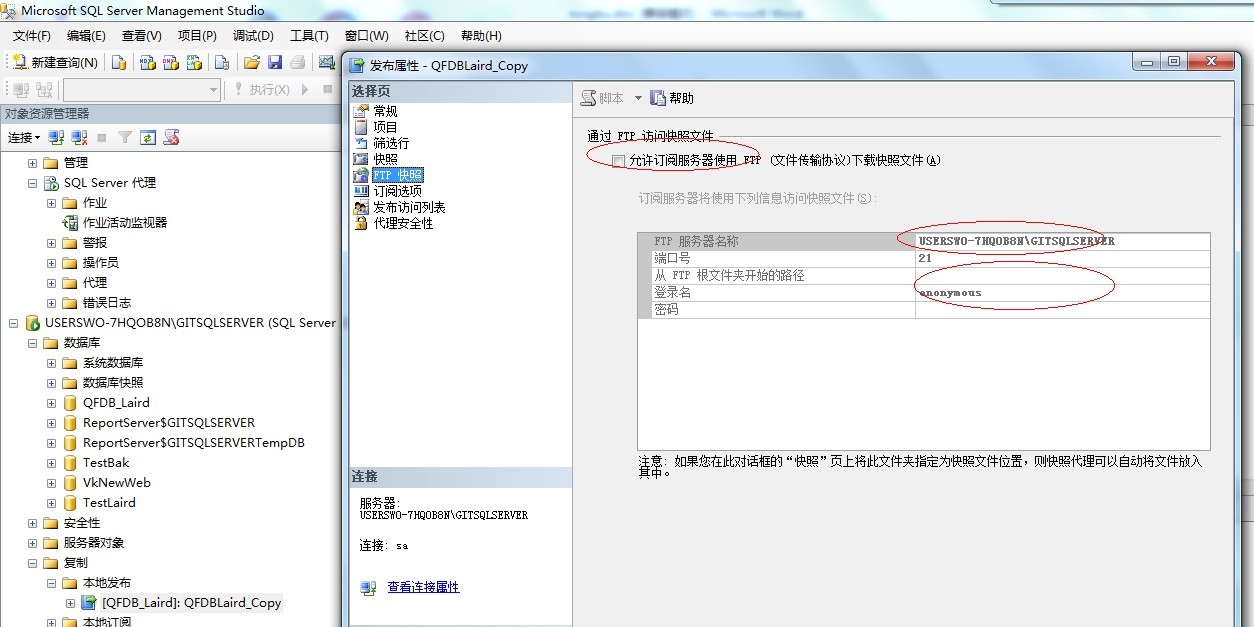Open the available databases combo box
1254x627 pixels.
[142, 90]
